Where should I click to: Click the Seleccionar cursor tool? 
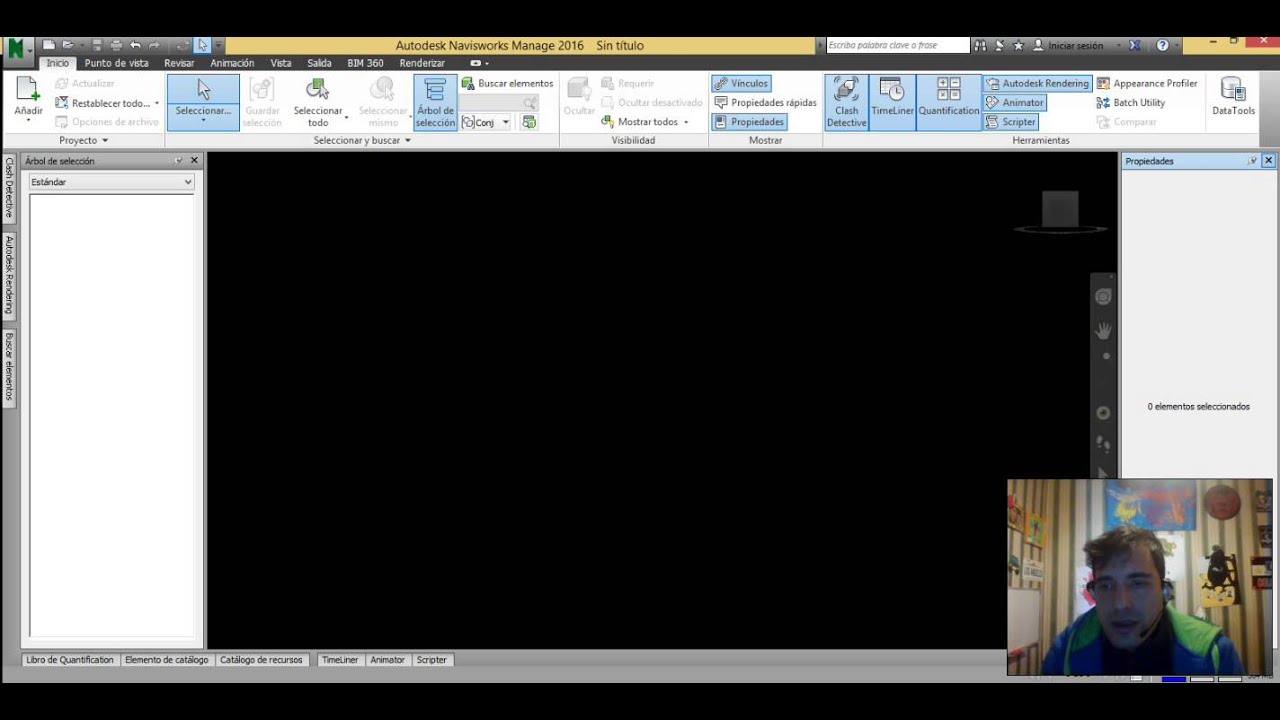pos(203,101)
